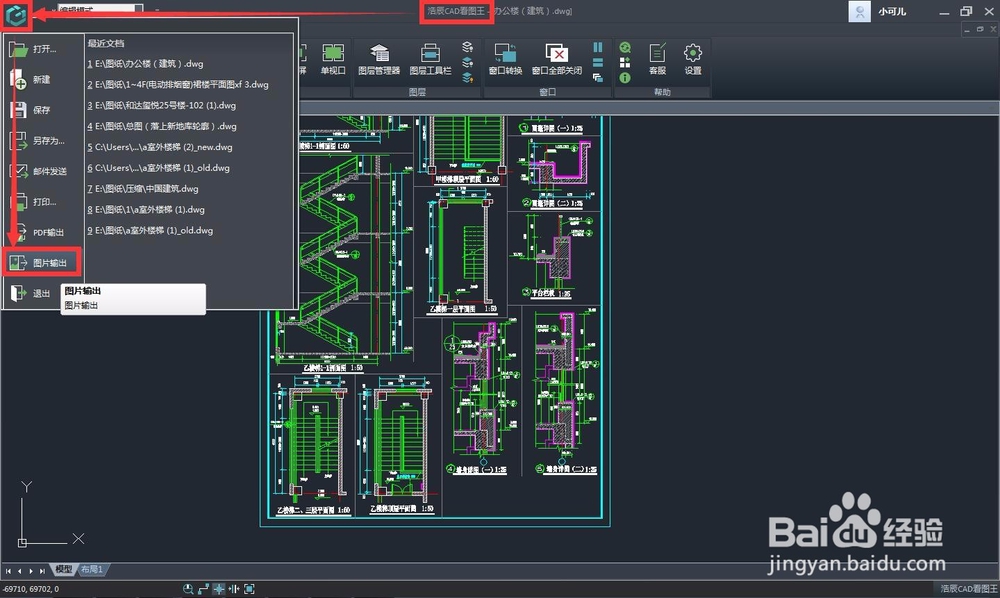The height and width of the screenshot is (598, 1000).
Task: Click the 单视口 single viewport icon
Action: tap(333, 59)
